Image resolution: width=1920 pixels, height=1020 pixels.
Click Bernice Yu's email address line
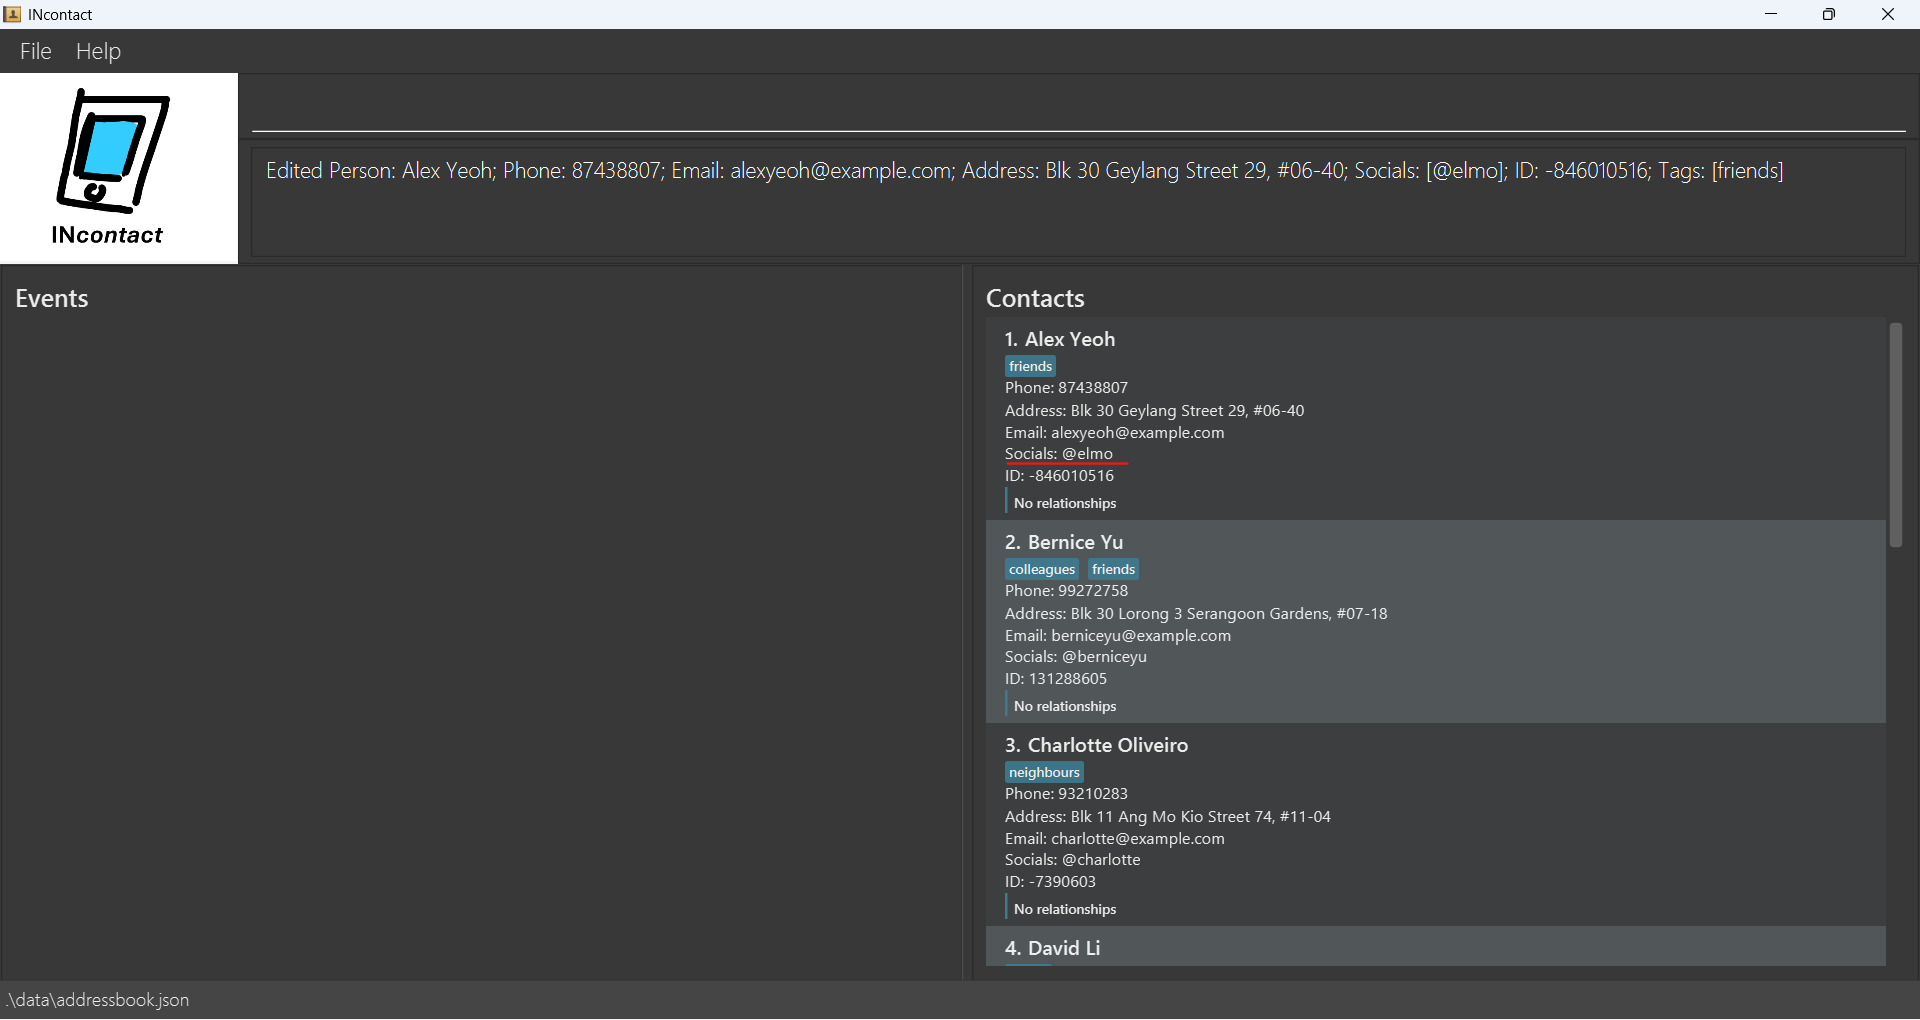point(1118,636)
